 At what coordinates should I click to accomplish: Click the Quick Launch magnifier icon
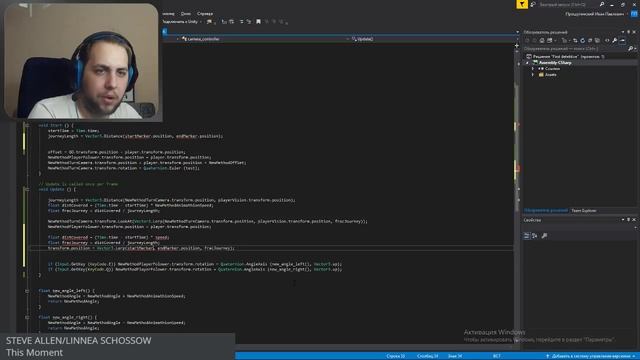[x=602, y=4]
